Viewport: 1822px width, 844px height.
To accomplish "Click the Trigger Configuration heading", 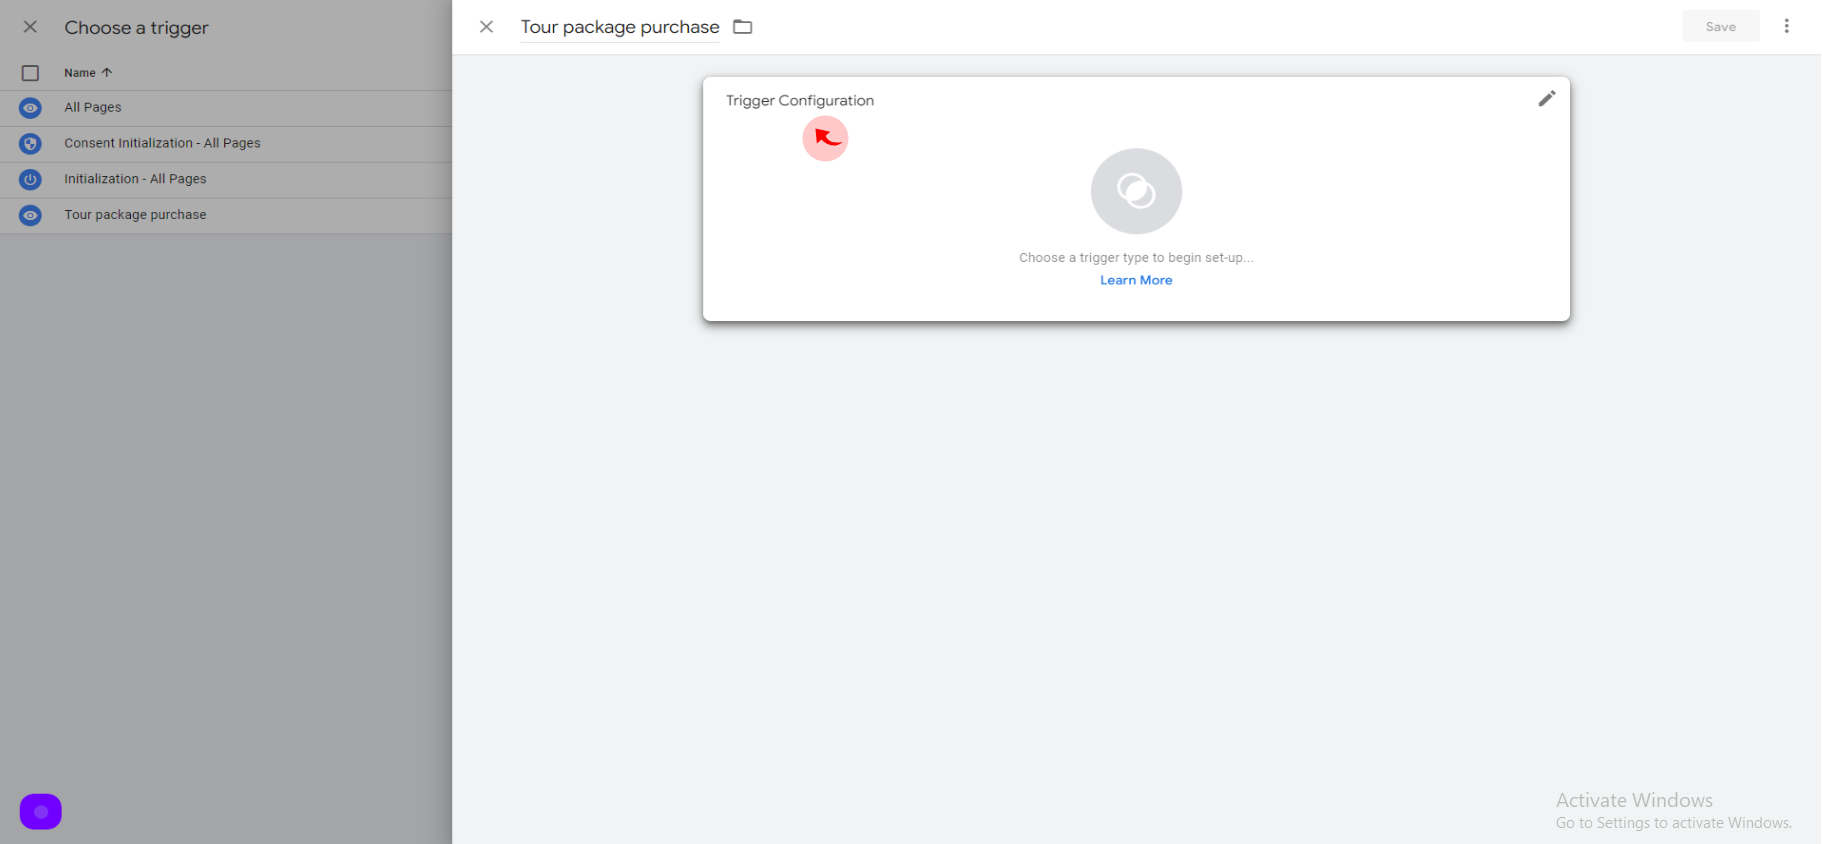I will (x=800, y=100).
